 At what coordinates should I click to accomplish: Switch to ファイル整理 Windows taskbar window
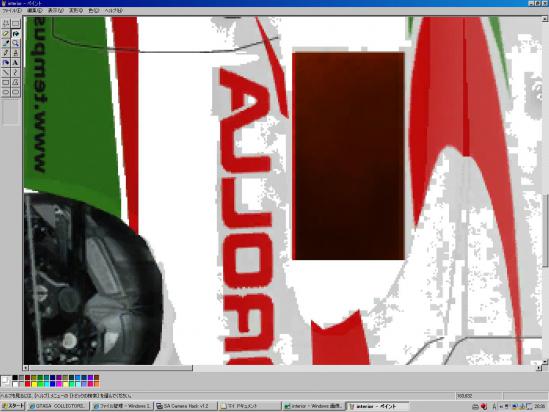(x=122, y=406)
